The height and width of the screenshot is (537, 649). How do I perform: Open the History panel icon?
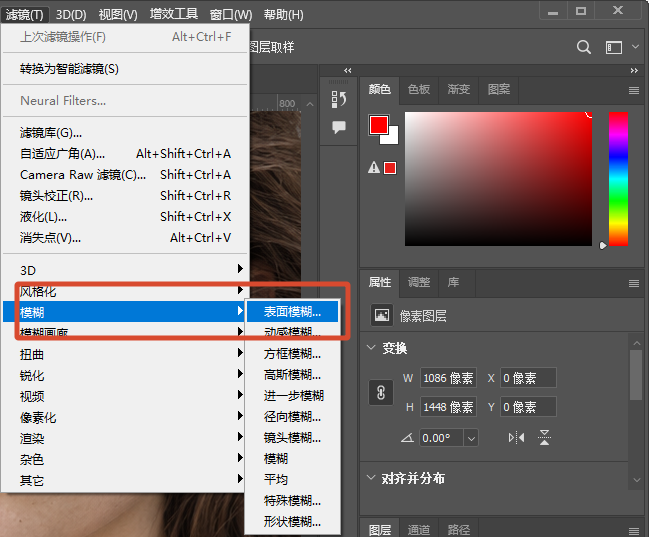(339, 99)
